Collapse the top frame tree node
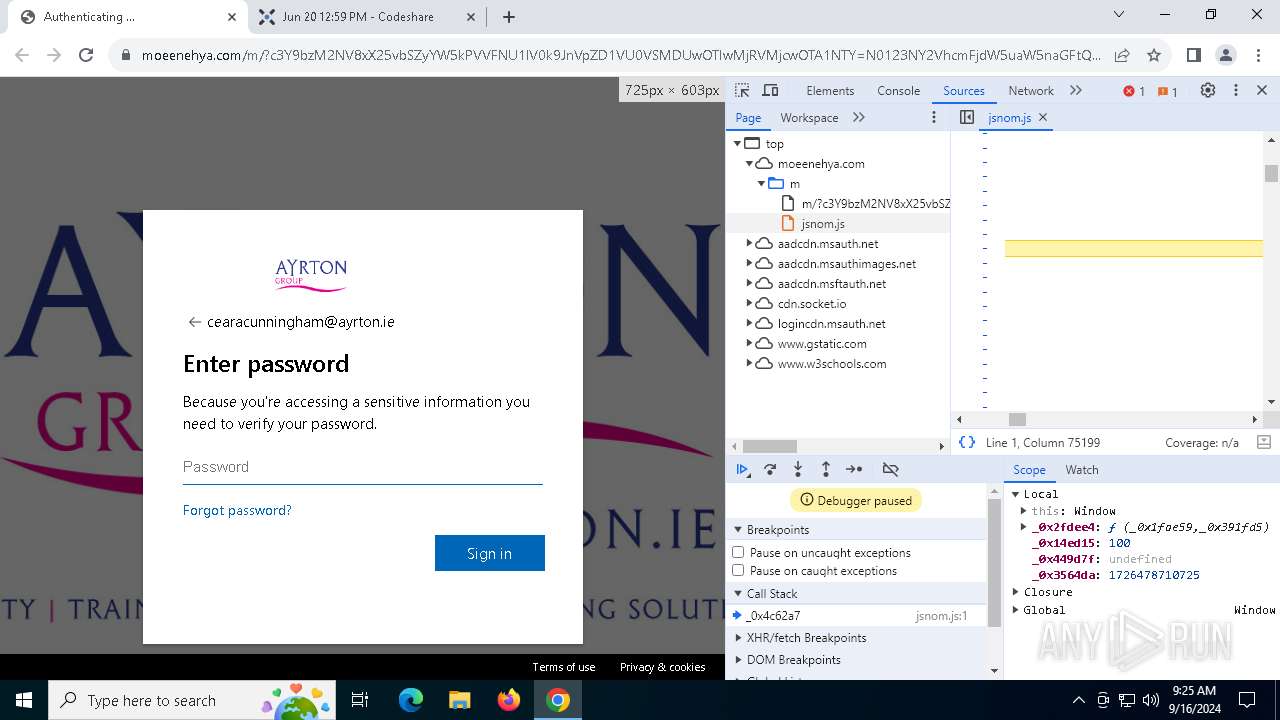 coord(738,144)
